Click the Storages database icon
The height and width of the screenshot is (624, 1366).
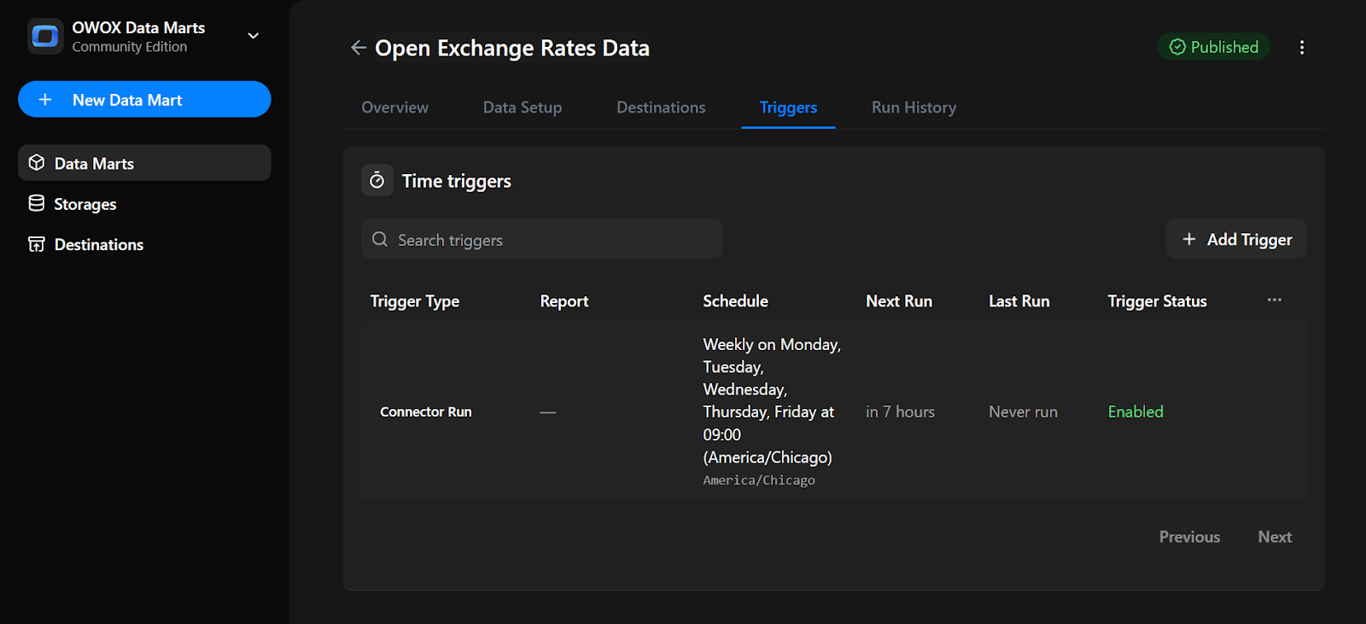point(37,204)
